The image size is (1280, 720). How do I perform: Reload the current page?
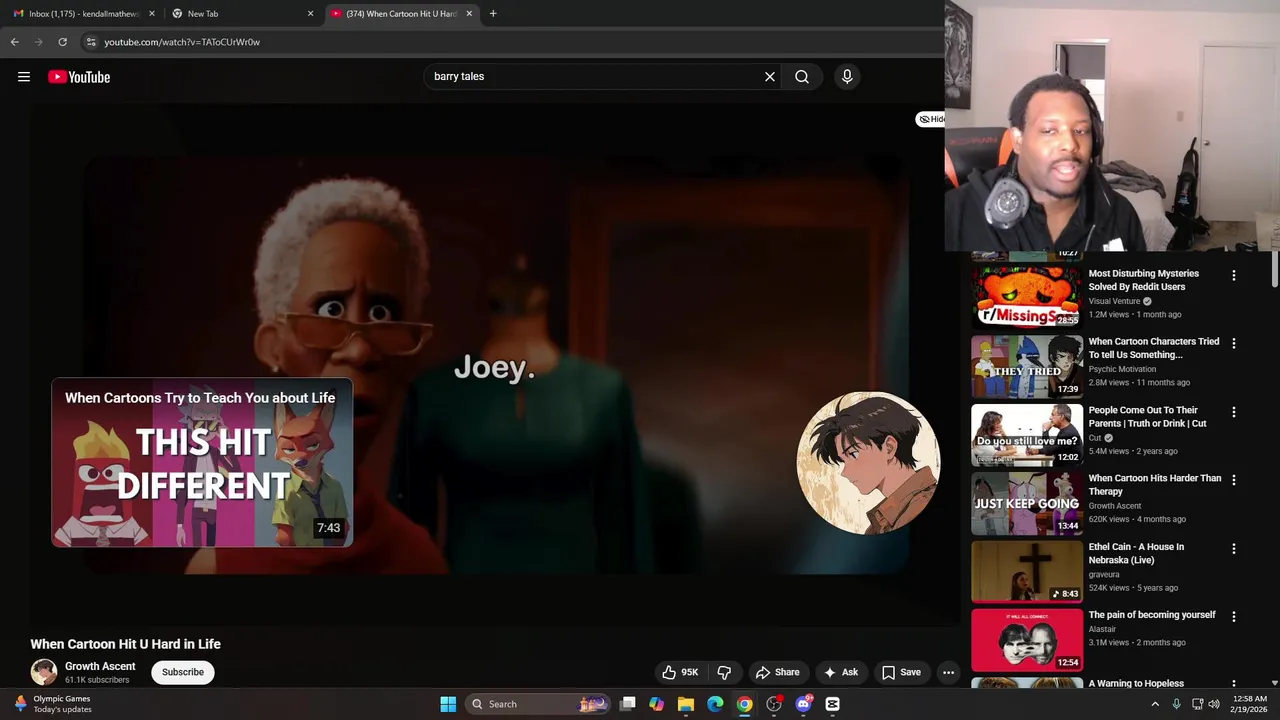coord(62,42)
